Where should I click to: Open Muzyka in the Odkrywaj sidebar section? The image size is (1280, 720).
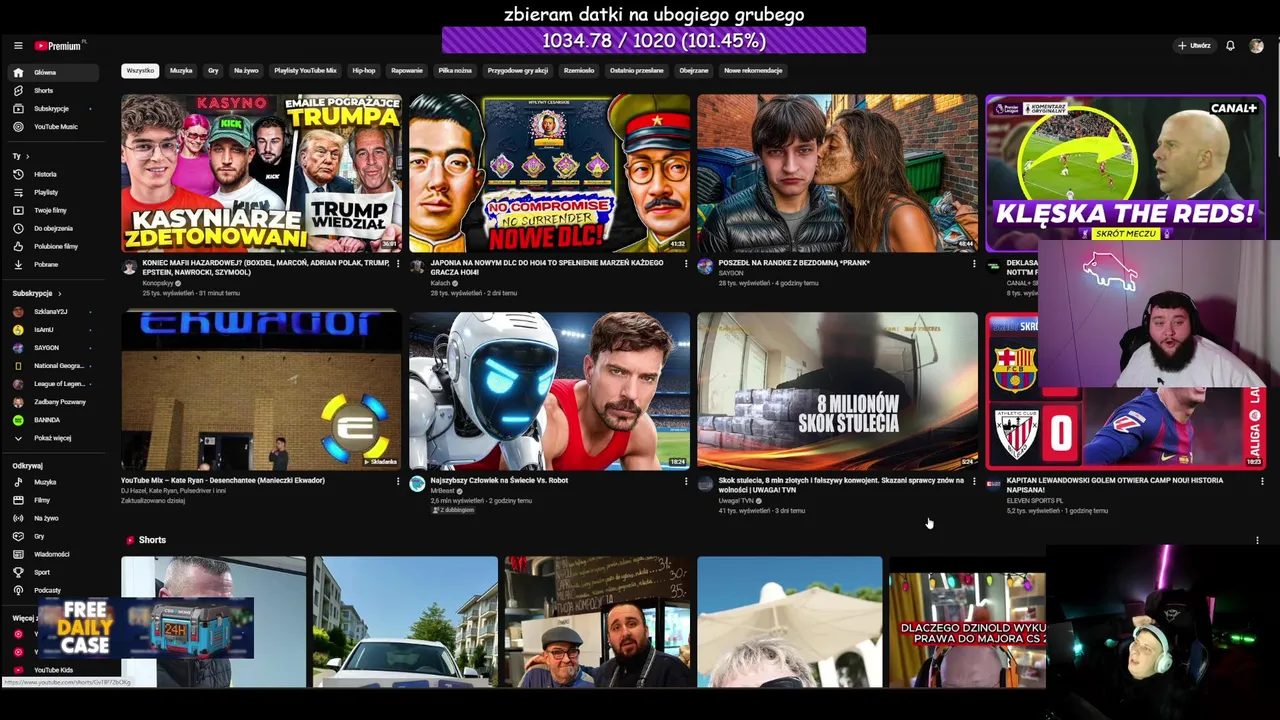click(x=53, y=482)
